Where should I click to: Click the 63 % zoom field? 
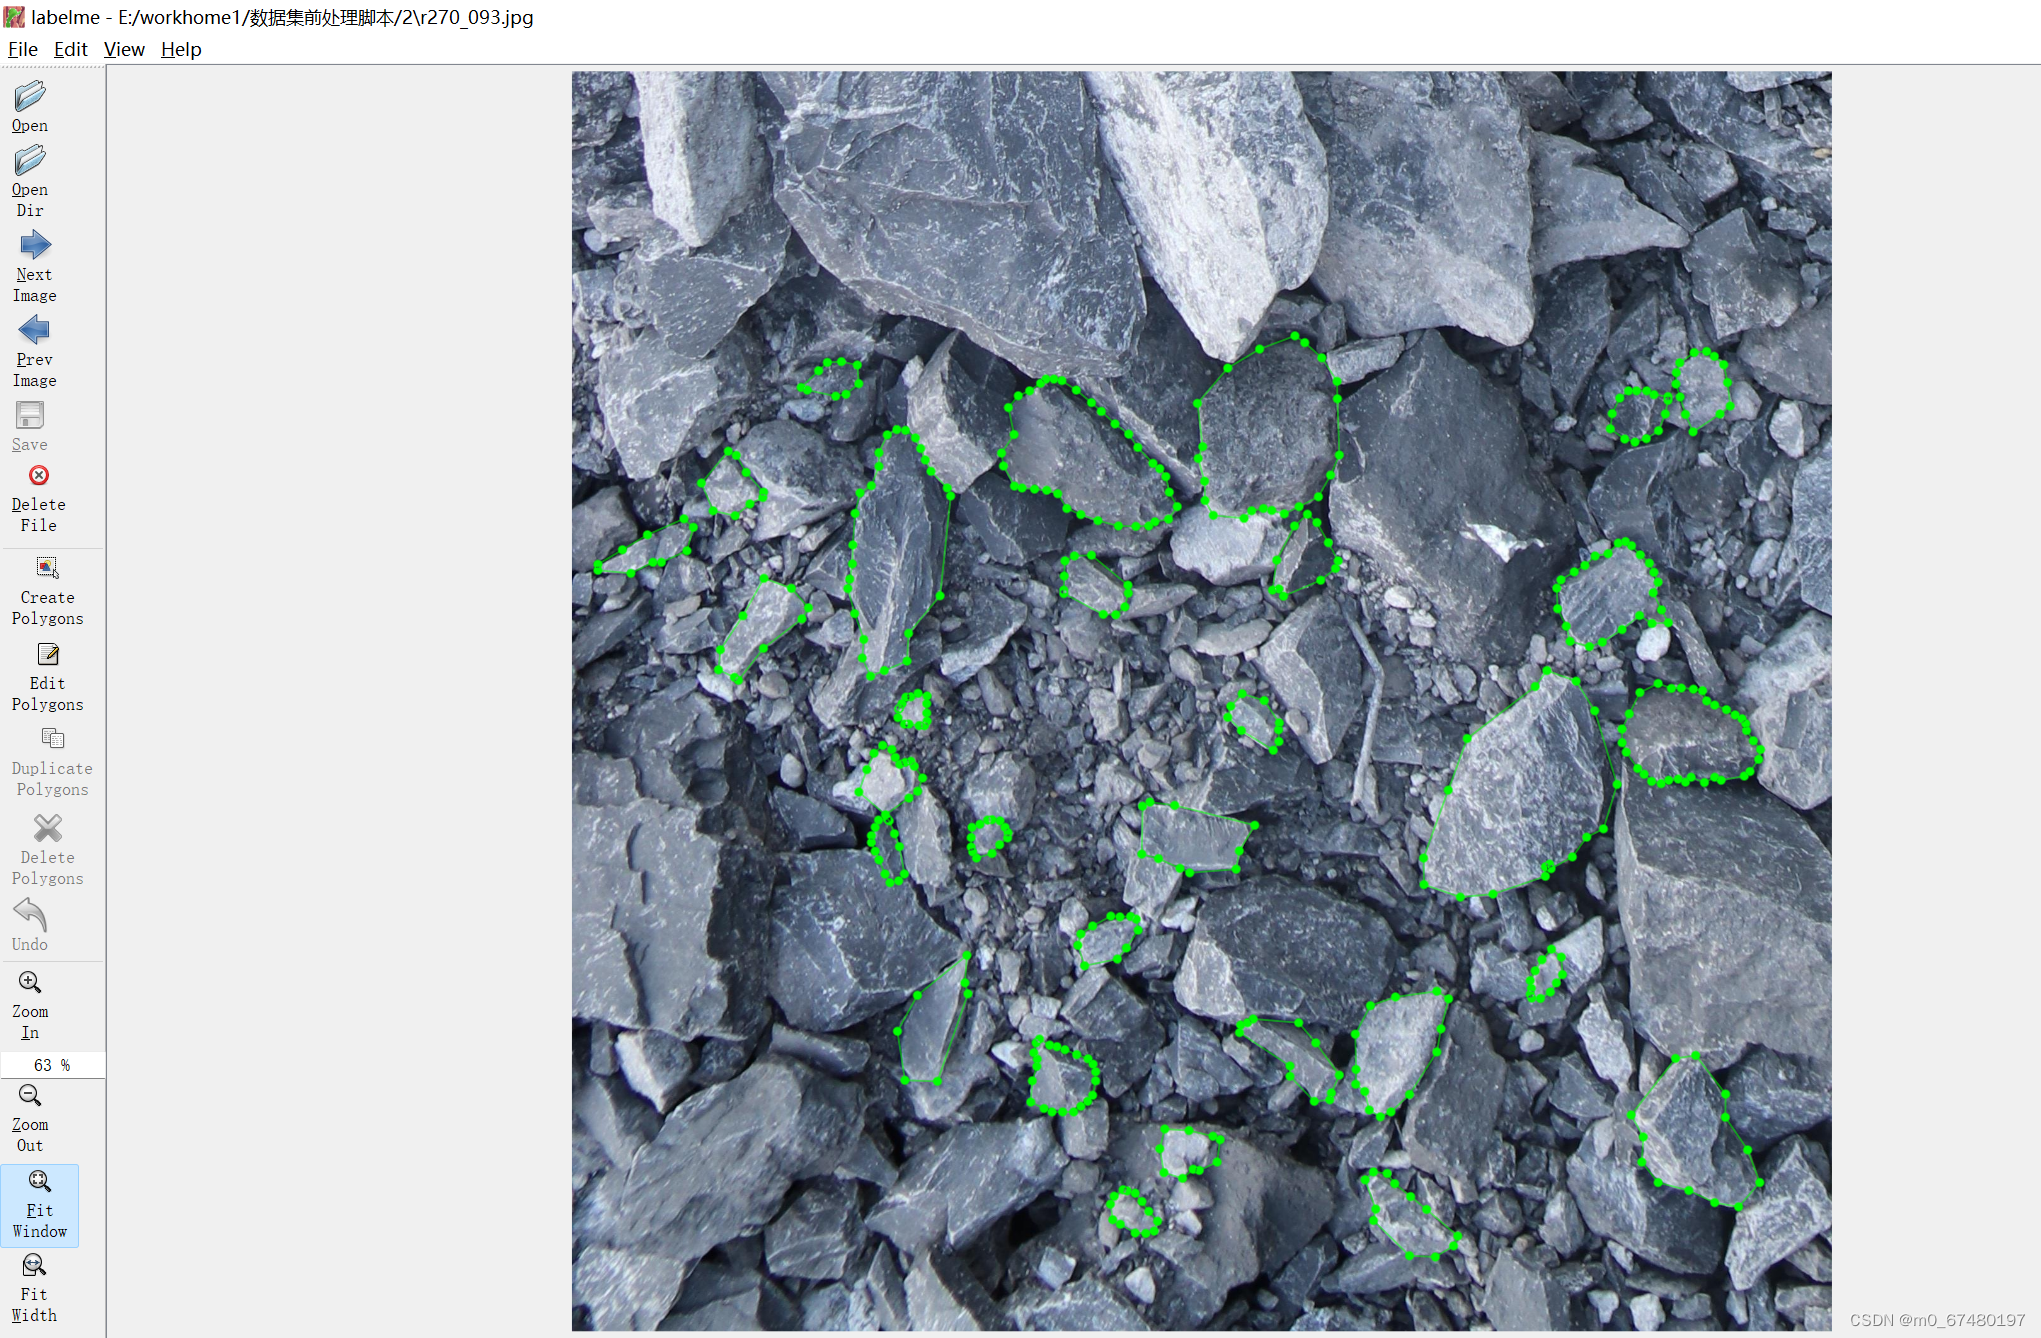(x=52, y=1065)
